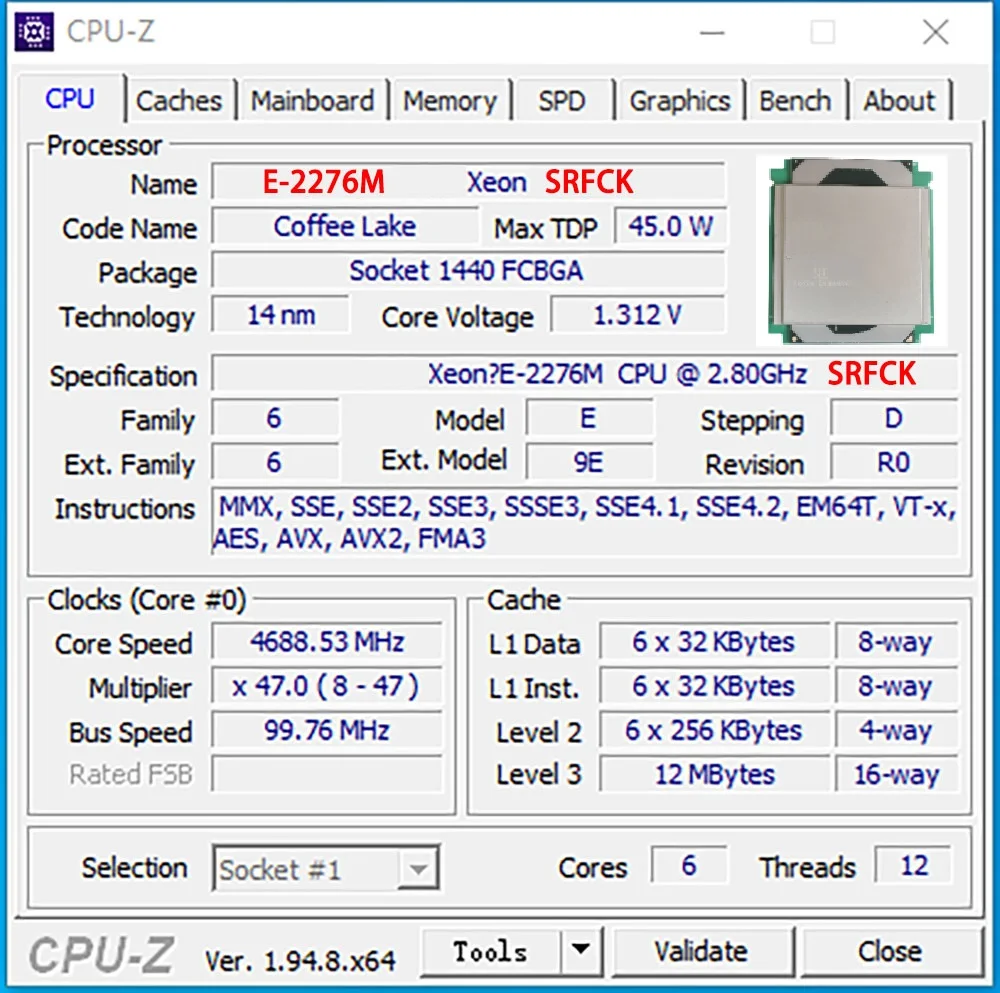This screenshot has height=993, width=1000.
Task: Click the Core Speed value field
Action: (326, 642)
